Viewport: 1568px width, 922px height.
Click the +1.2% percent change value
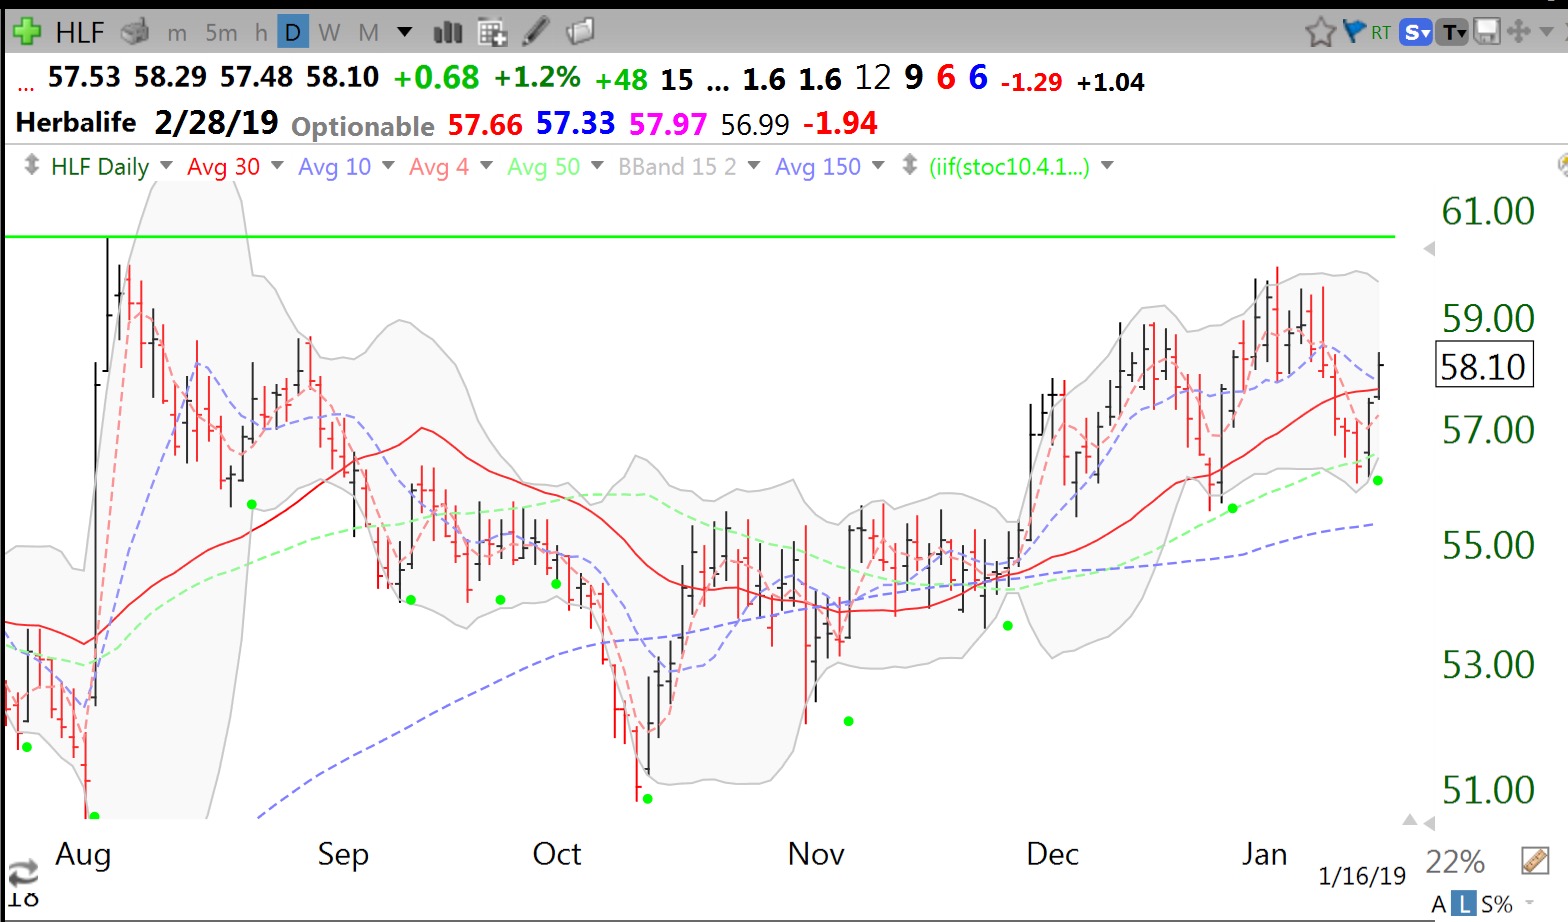click(538, 77)
